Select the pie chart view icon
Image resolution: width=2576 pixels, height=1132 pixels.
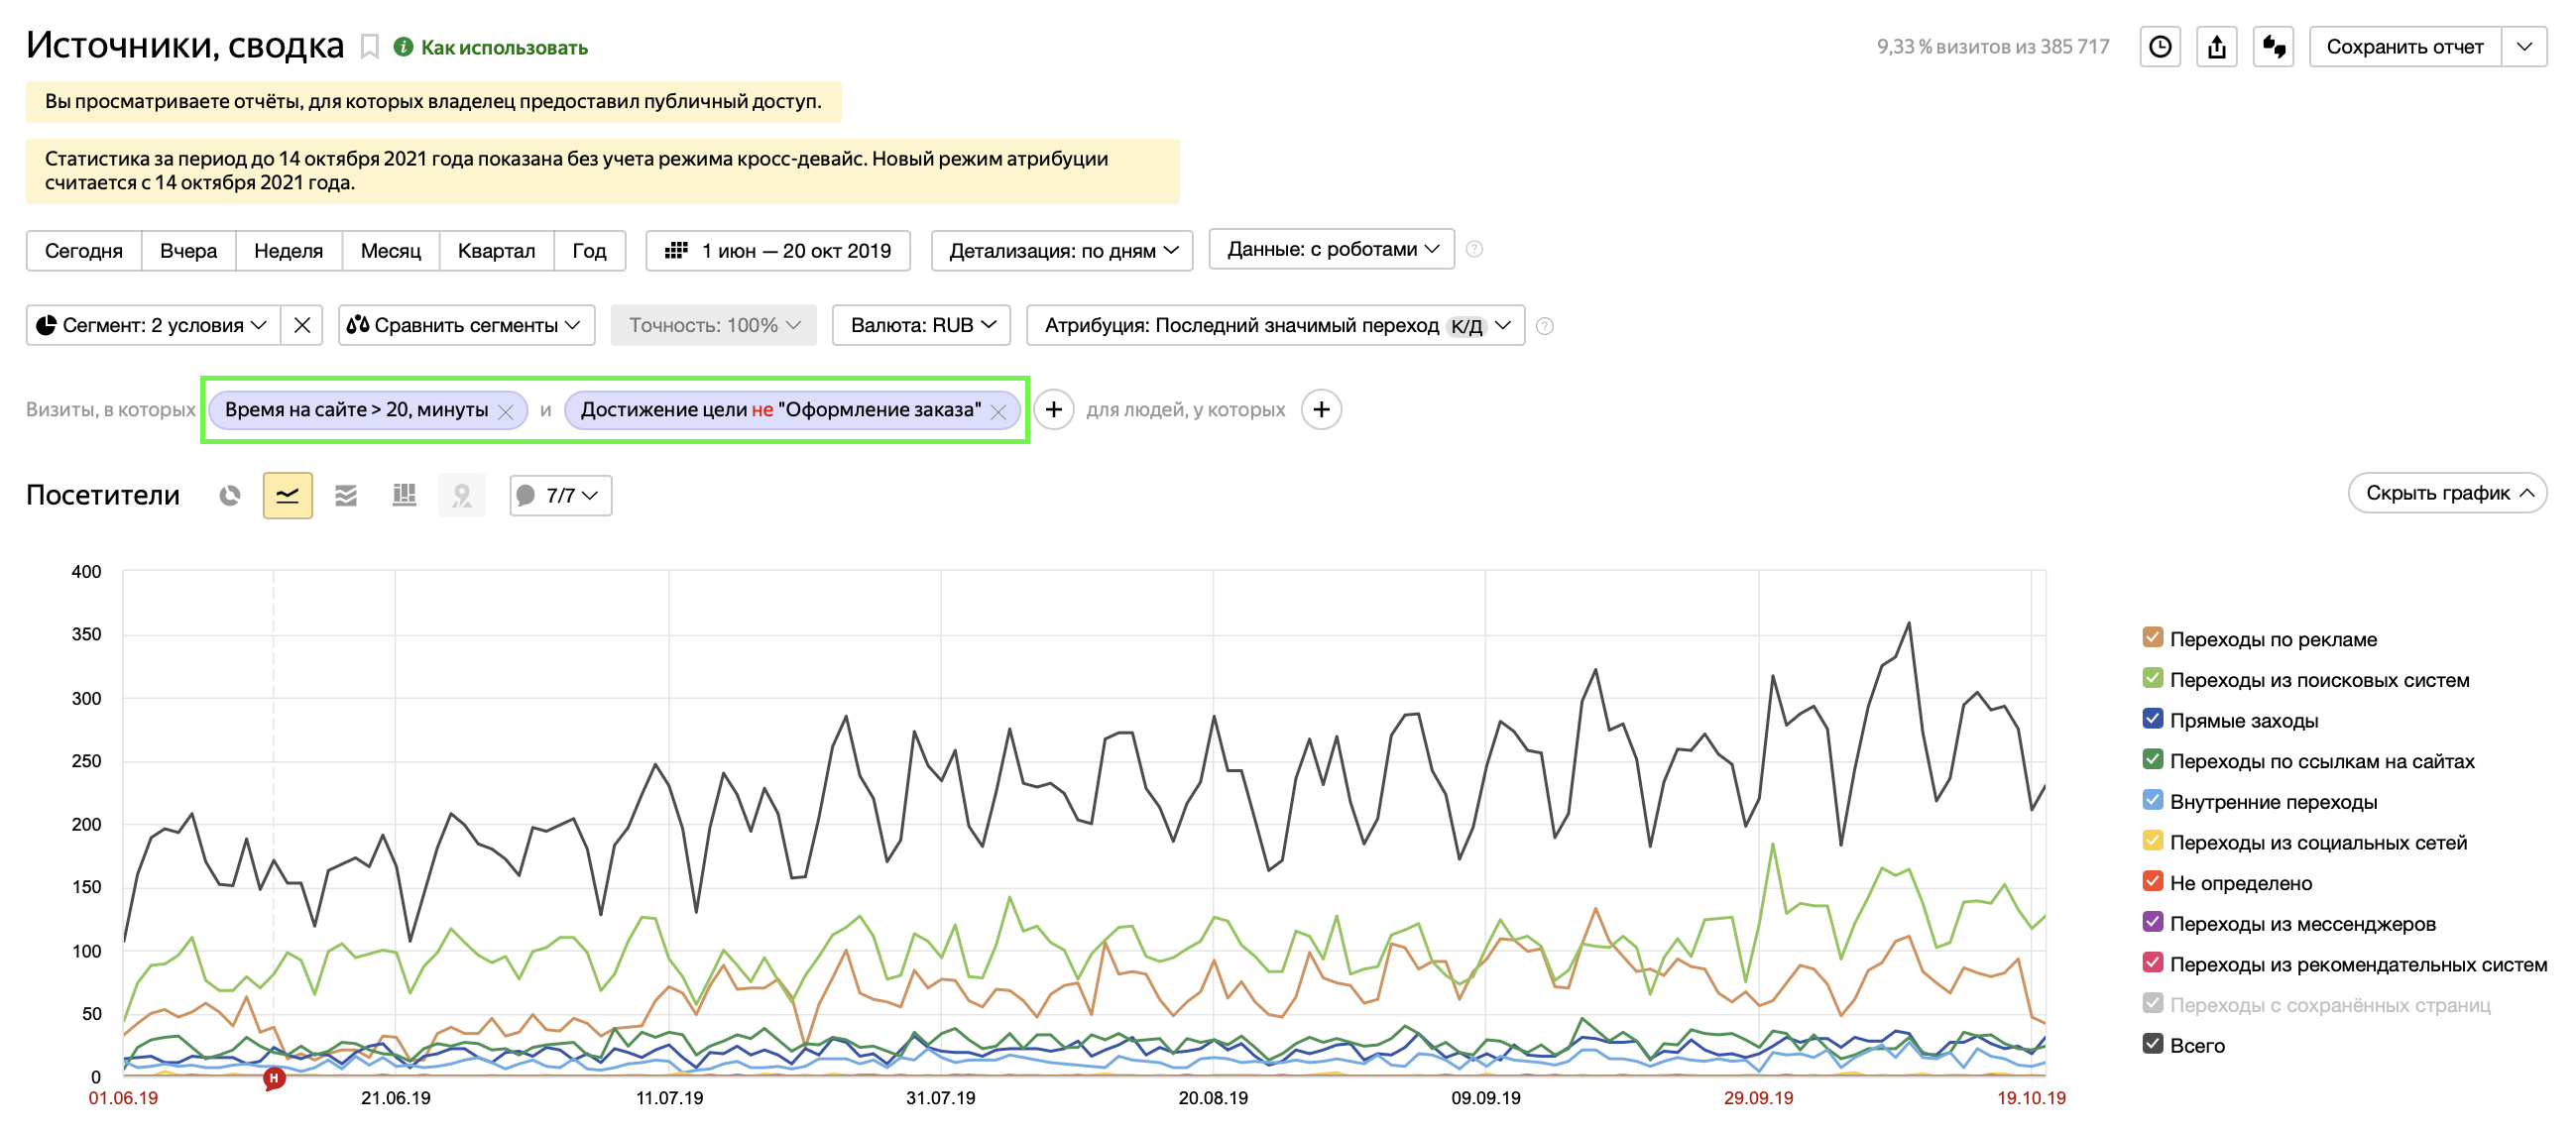point(230,495)
